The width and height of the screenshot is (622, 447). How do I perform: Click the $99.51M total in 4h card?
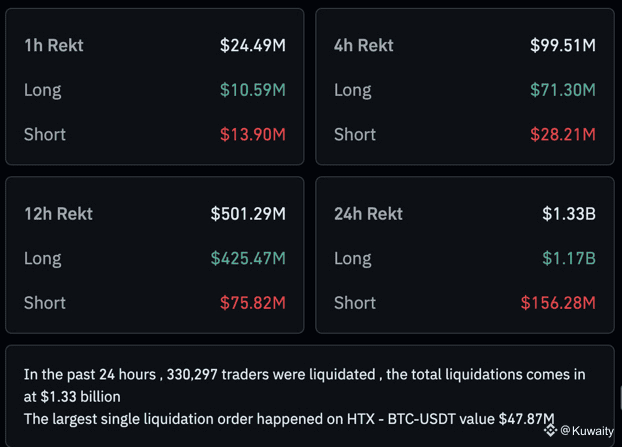563,46
